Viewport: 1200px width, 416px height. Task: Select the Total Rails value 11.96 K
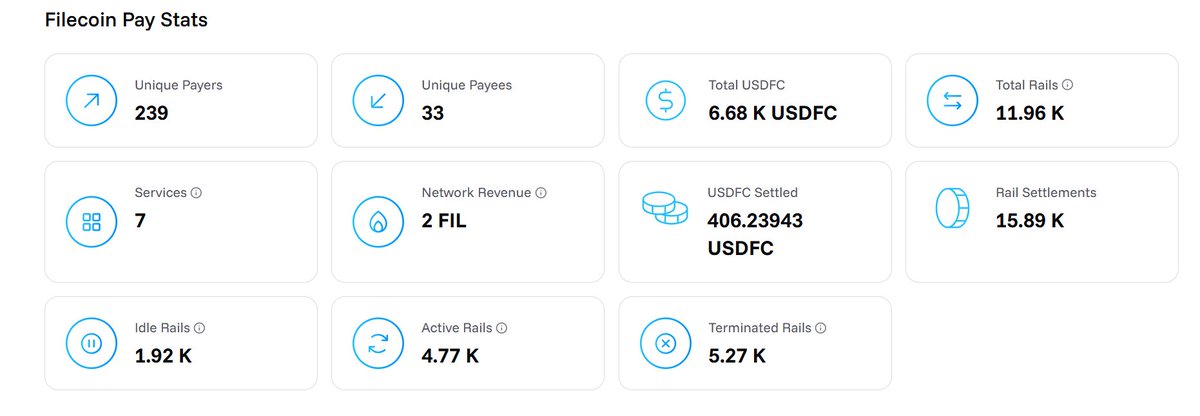click(x=1030, y=113)
